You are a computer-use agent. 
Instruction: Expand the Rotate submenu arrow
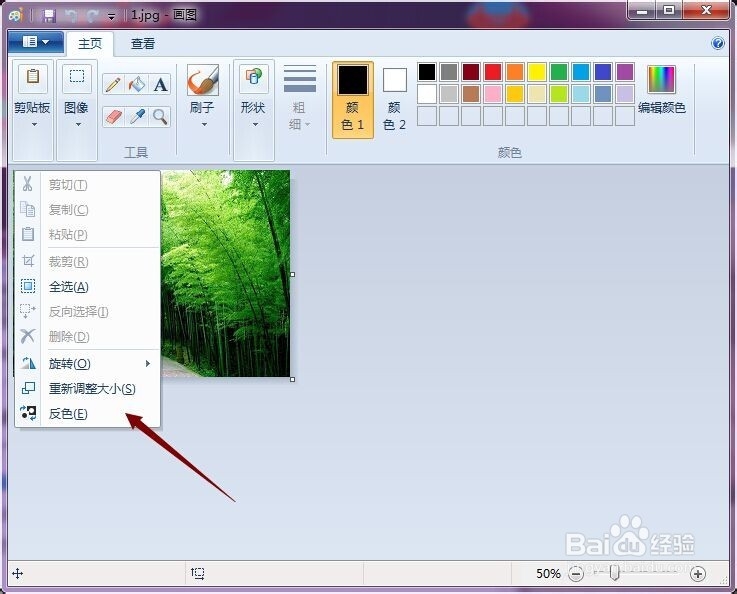pyautogui.click(x=148, y=363)
